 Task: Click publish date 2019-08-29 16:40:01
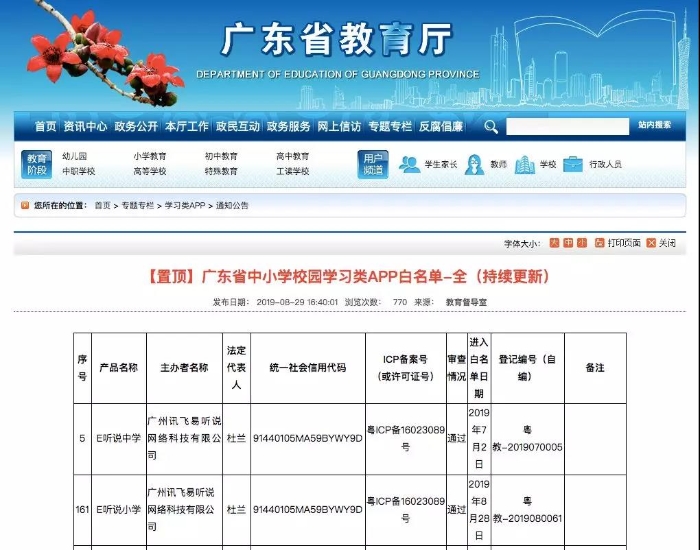pos(297,302)
